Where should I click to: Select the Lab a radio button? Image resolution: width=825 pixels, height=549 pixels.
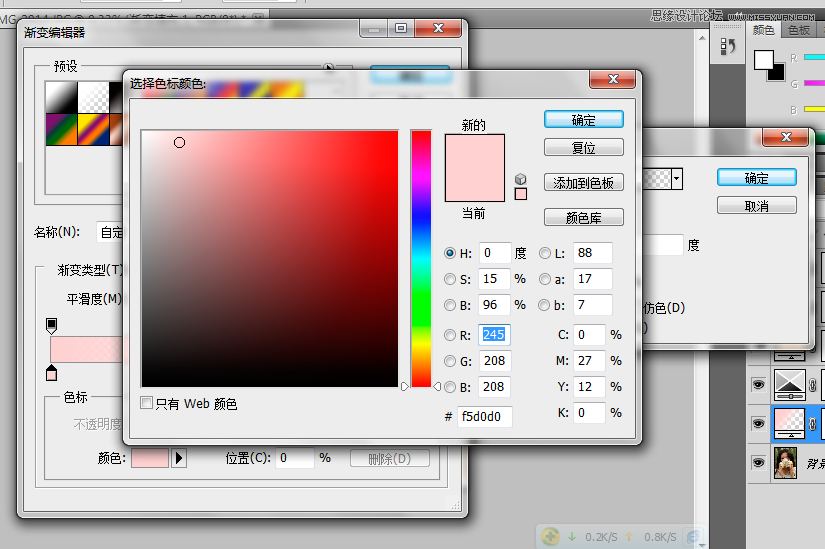[x=545, y=279]
